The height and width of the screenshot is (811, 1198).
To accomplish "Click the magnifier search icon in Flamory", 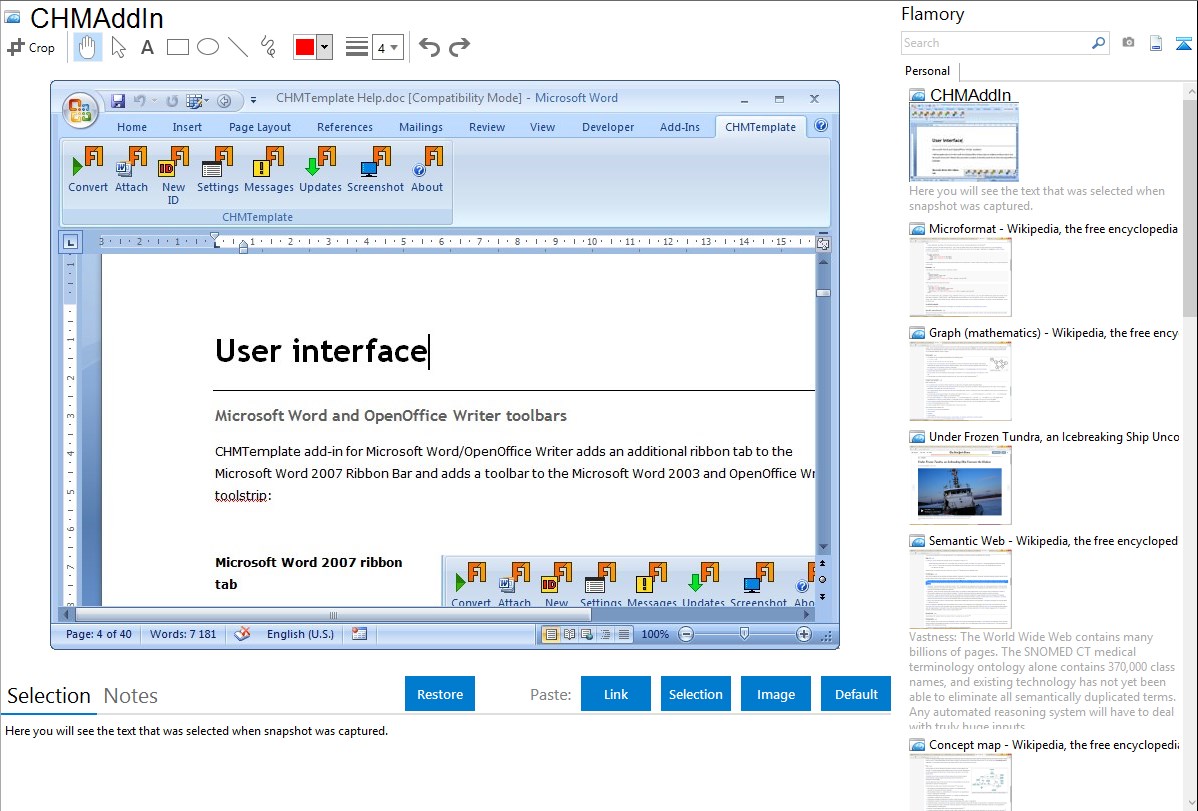I will click(1098, 43).
